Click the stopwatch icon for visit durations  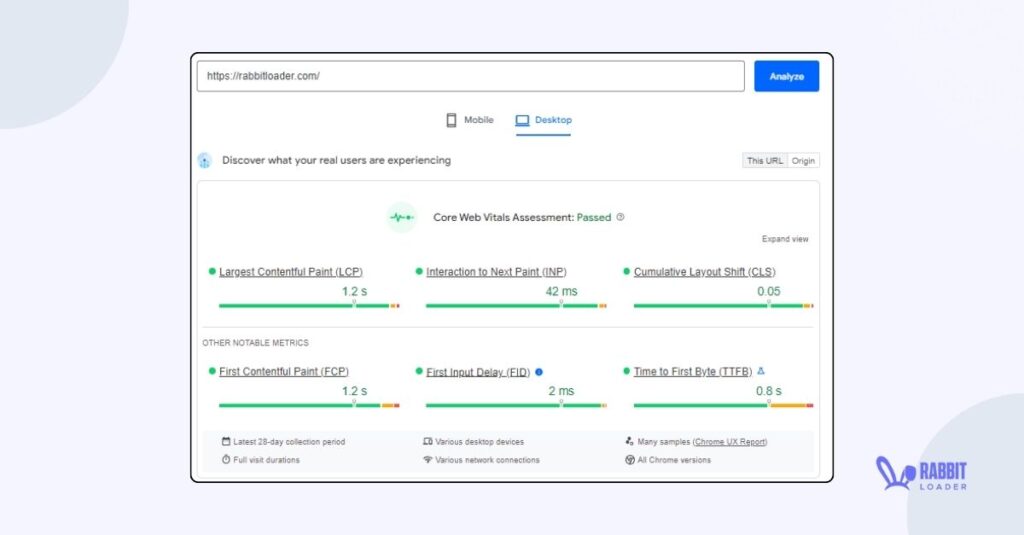pos(226,459)
